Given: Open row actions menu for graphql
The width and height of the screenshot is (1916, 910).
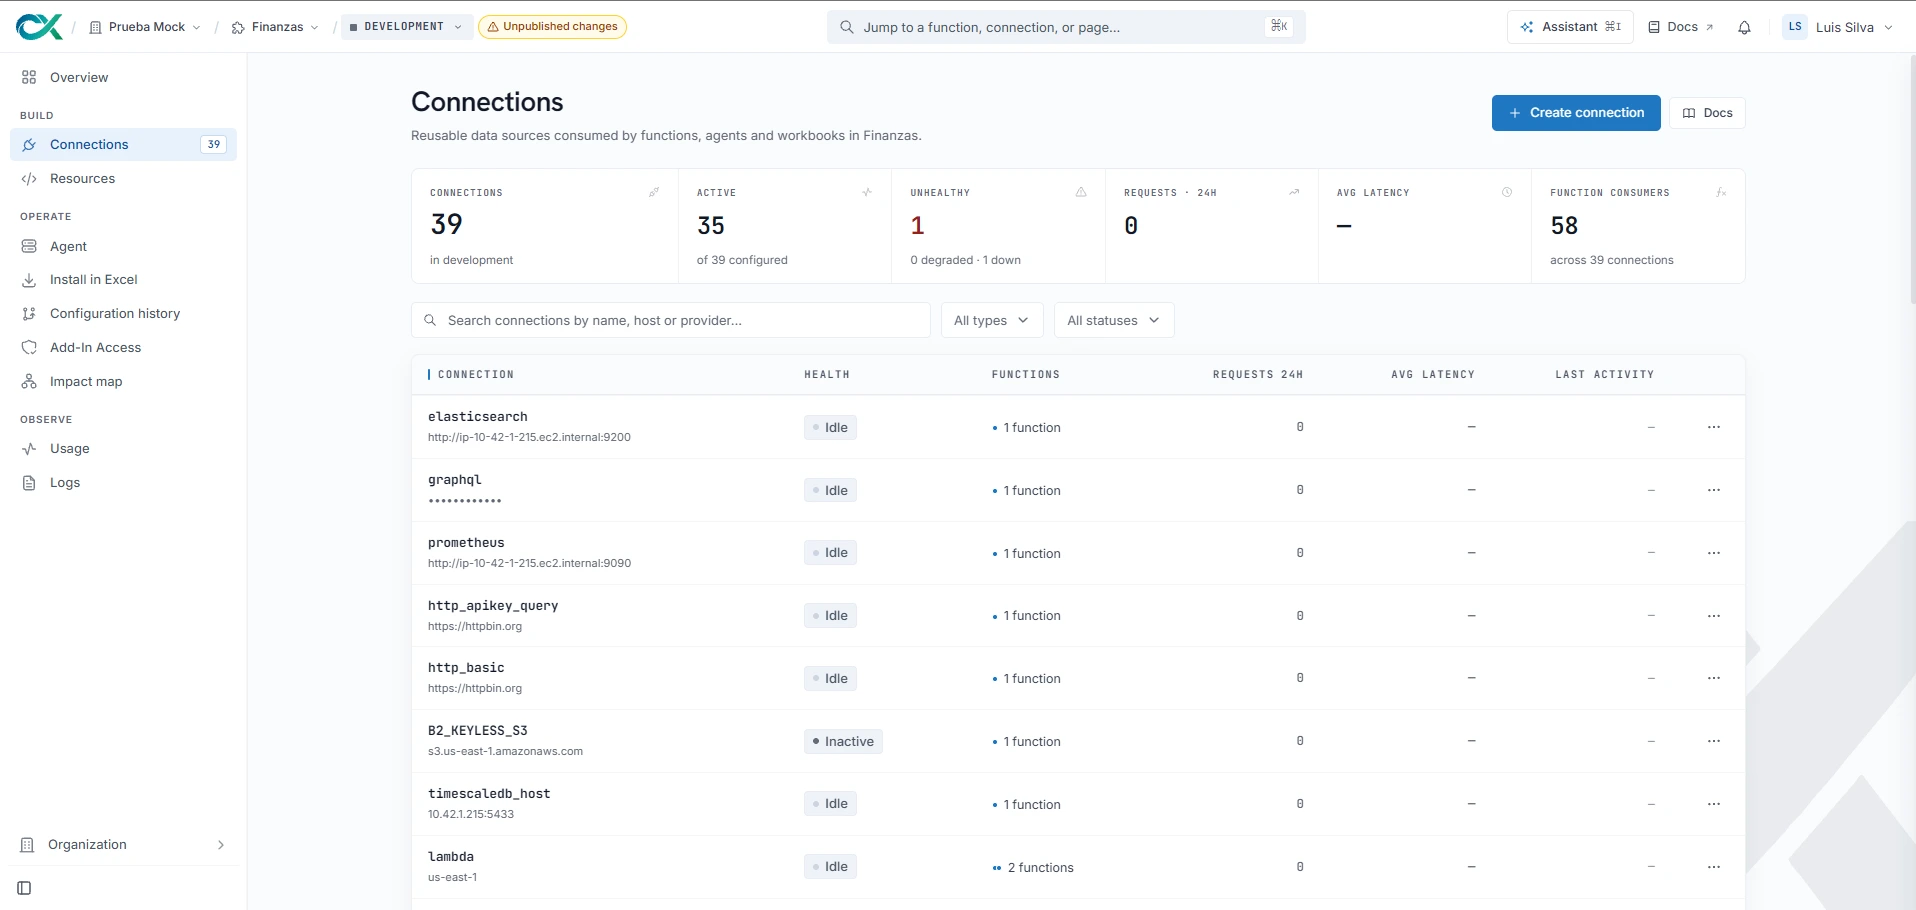Looking at the screenshot, I should pyautogui.click(x=1714, y=490).
